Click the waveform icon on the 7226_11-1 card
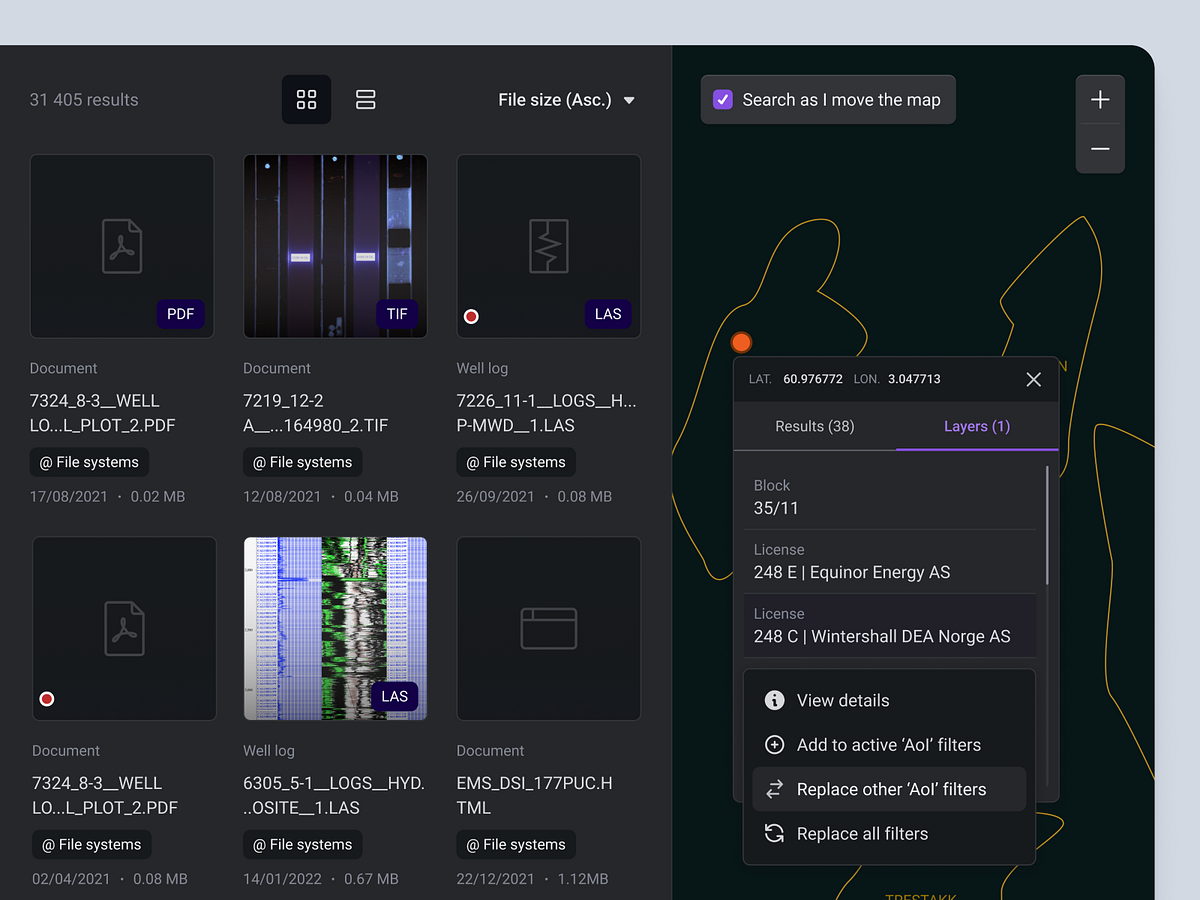This screenshot has width=1200, height=900. point(548,246)
